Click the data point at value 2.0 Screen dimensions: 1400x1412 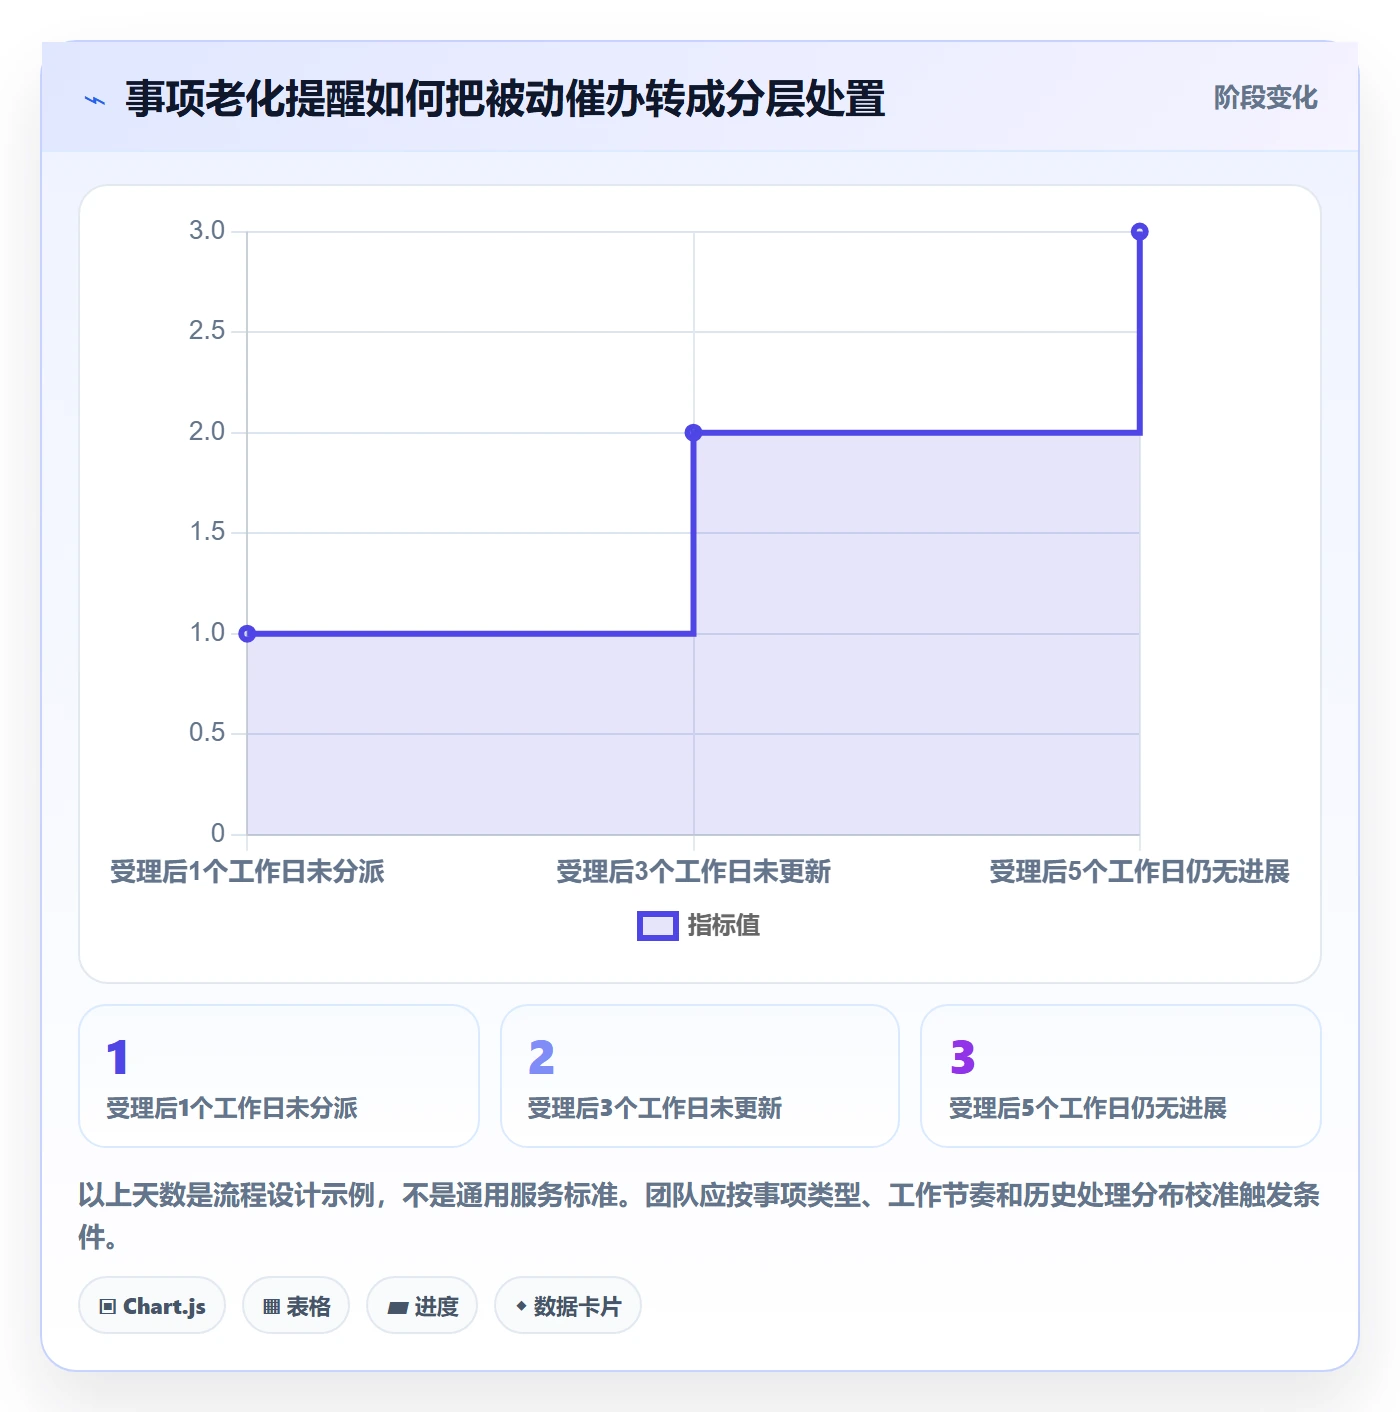(x=693, y=432)
